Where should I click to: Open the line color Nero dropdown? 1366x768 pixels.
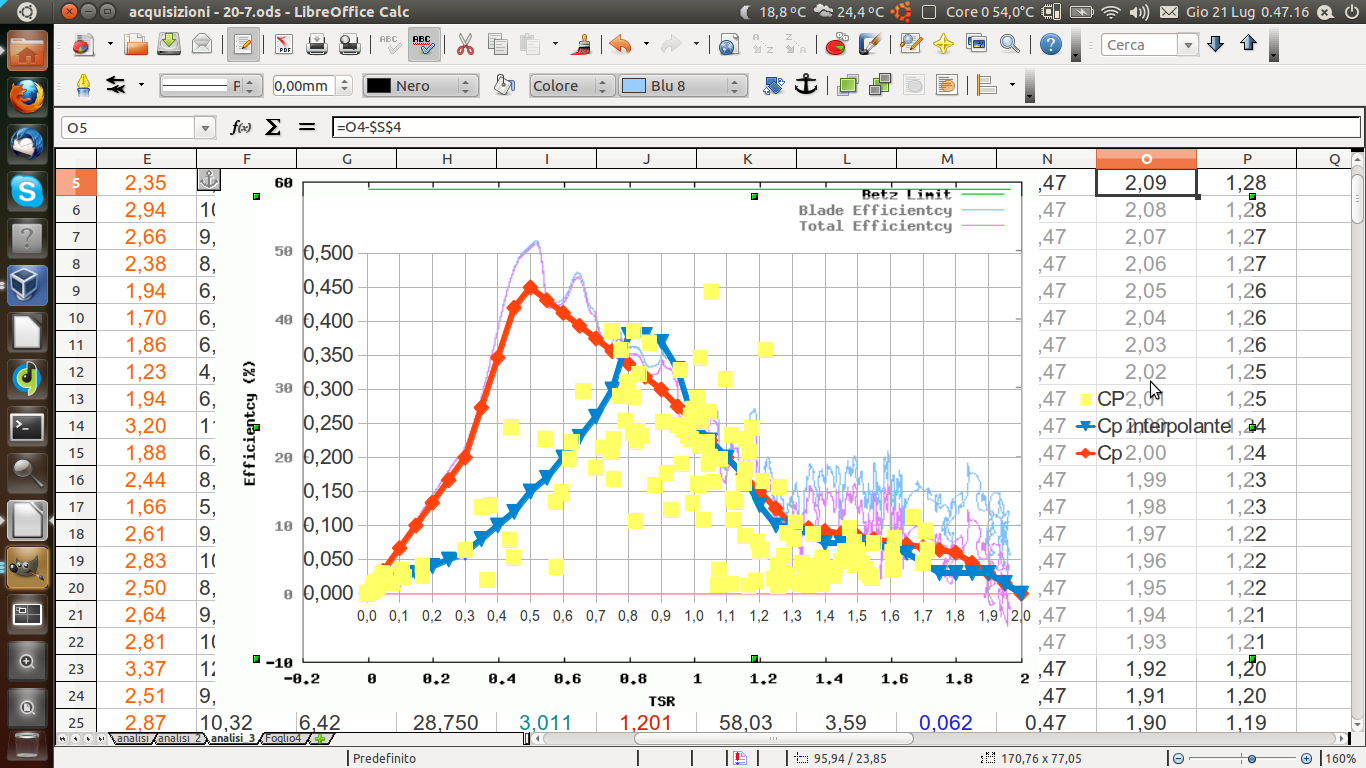click(466, 86)
